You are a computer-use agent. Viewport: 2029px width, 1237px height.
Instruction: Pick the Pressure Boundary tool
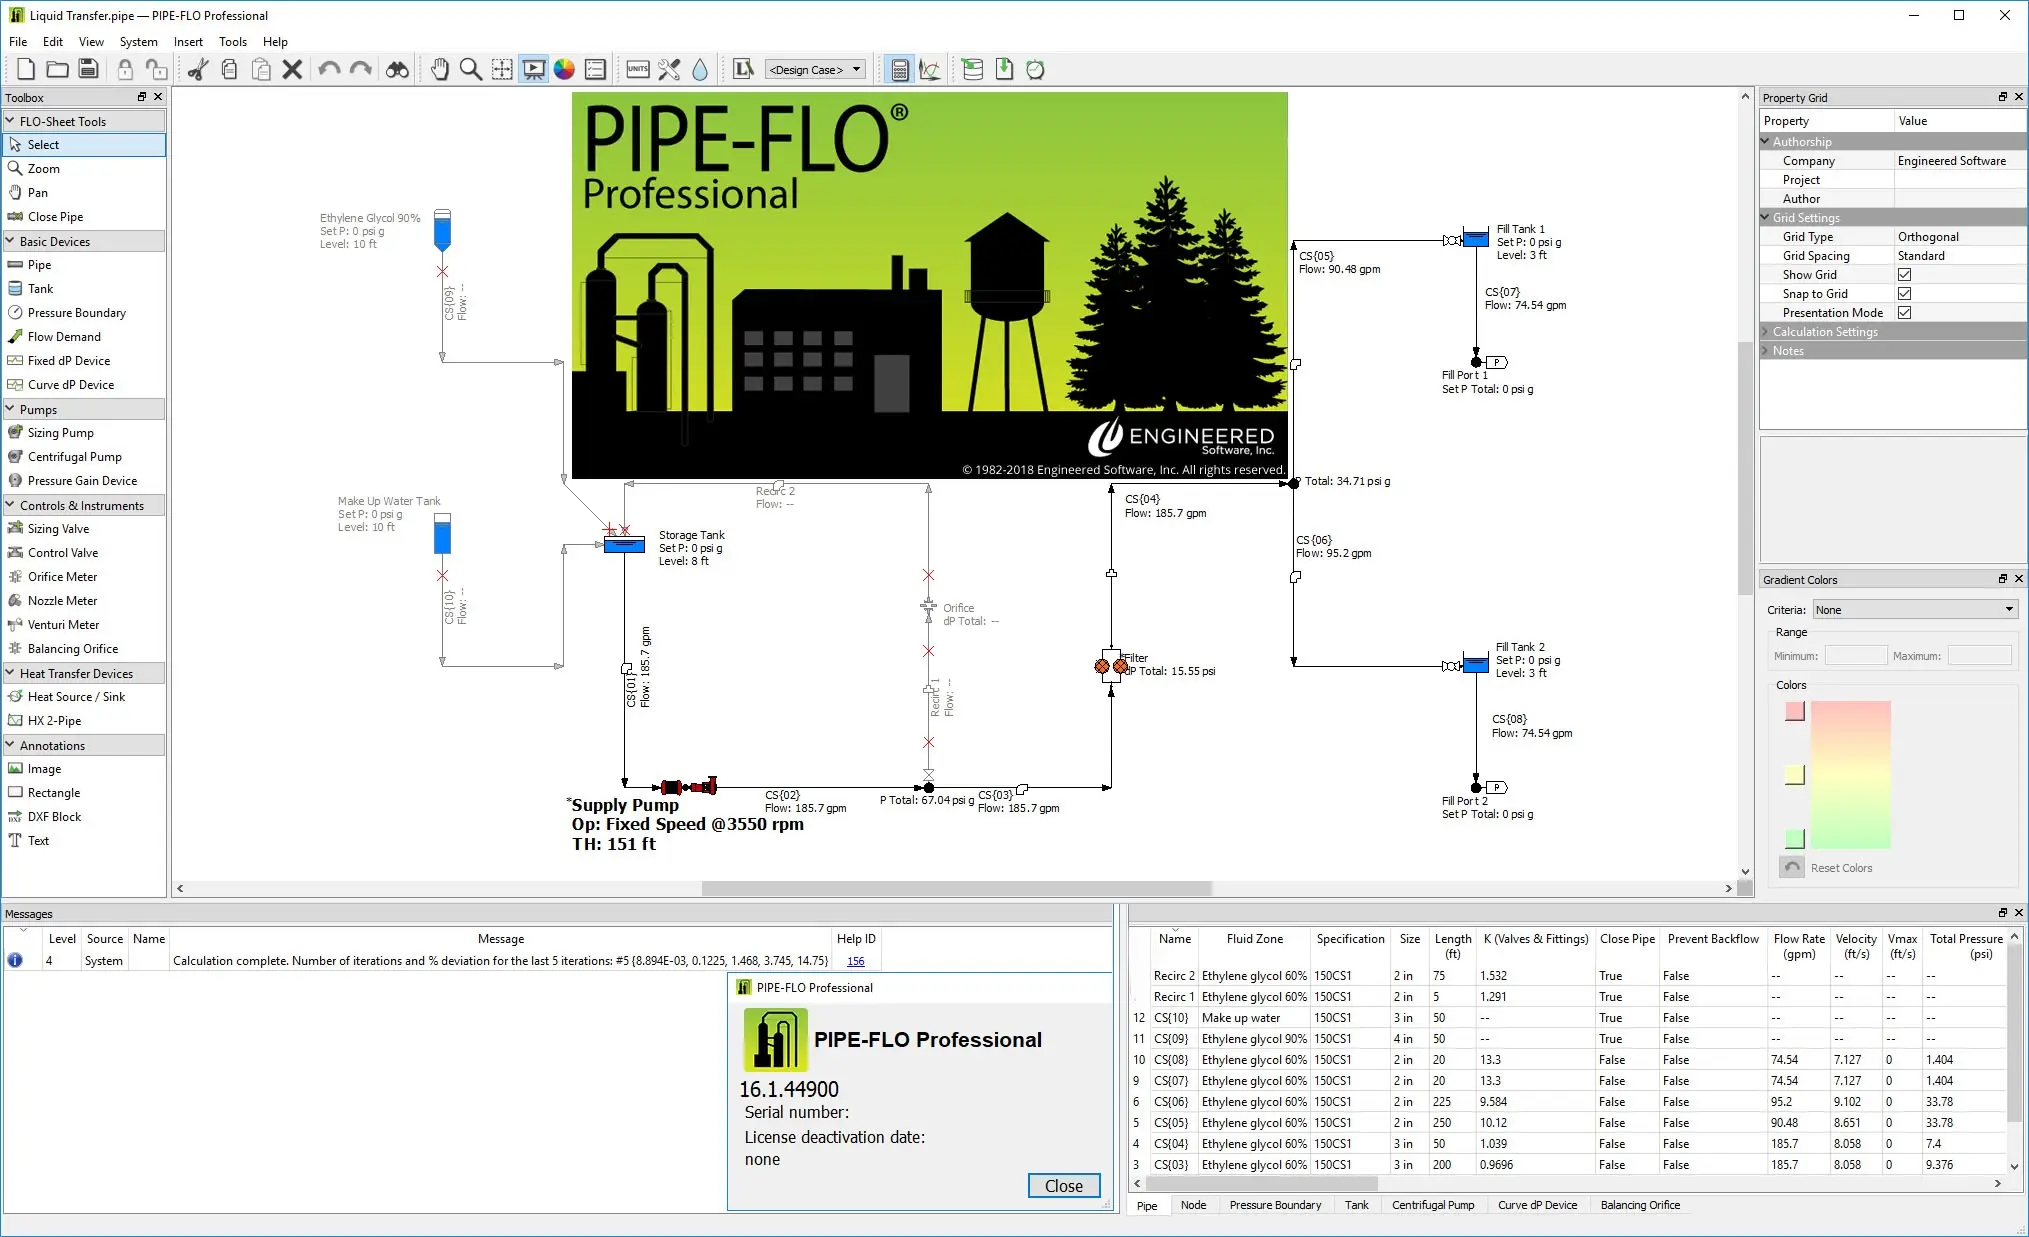point(76,313)
